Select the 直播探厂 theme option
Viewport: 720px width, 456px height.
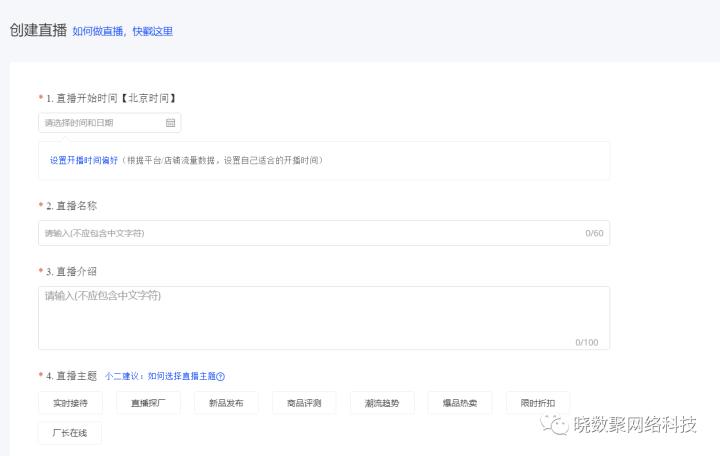(148, 403)
